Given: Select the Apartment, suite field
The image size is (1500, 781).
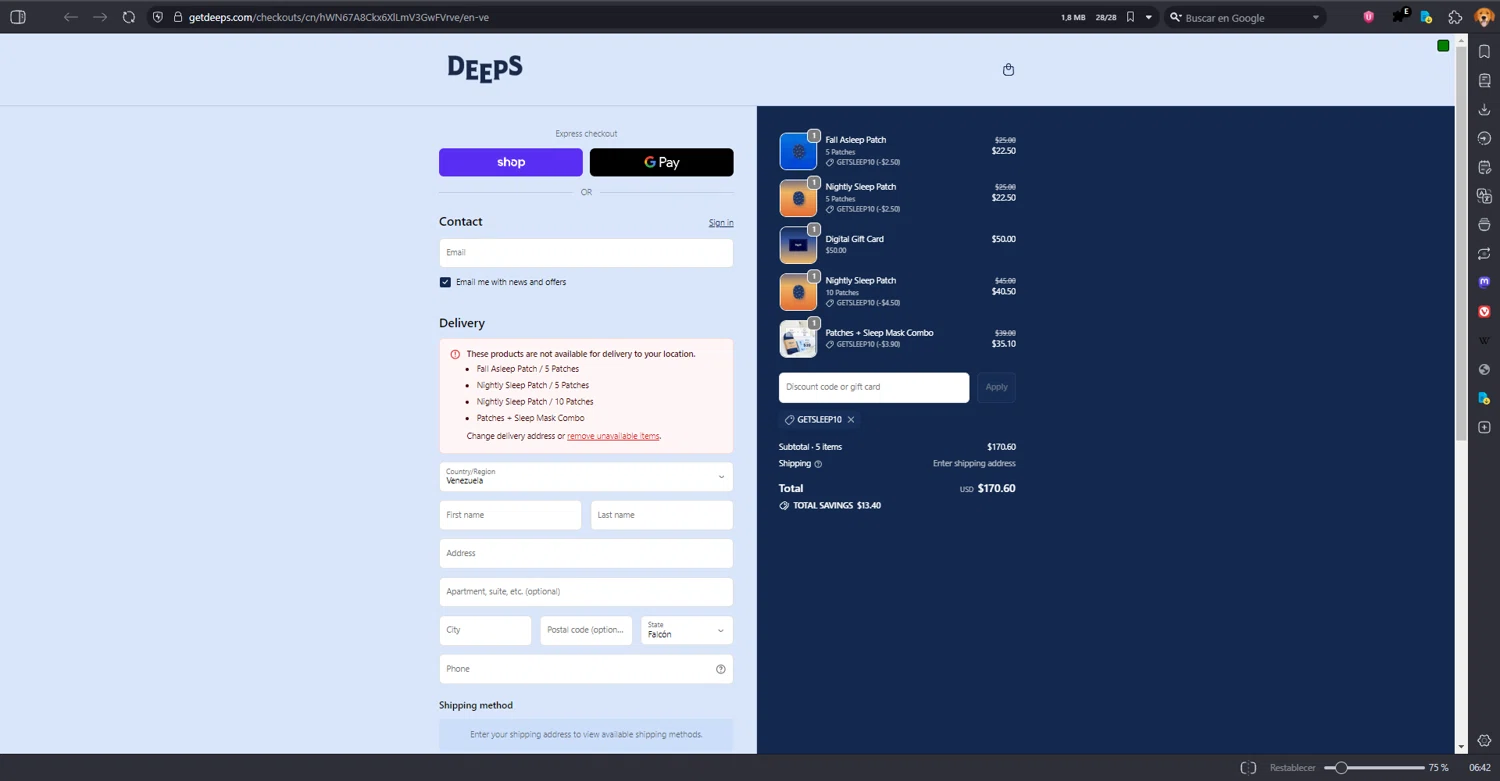Looking at the screenshot, I should pyautogui.click(x=586, y=592).
